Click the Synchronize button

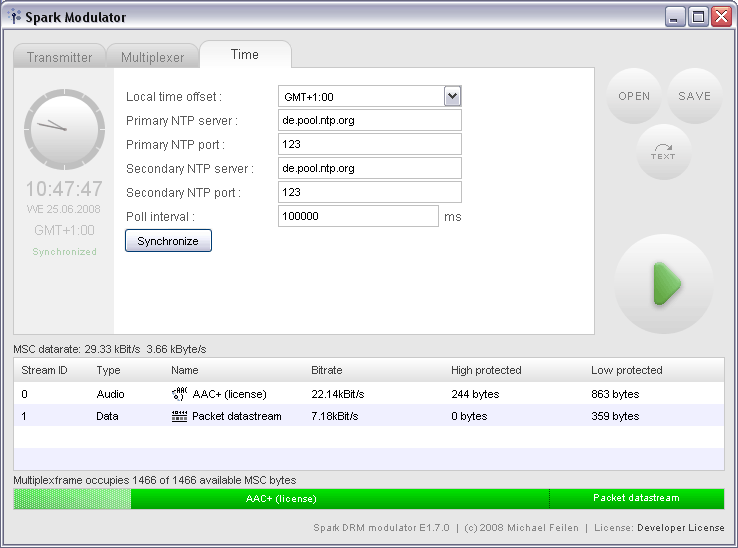click(168, 241)
